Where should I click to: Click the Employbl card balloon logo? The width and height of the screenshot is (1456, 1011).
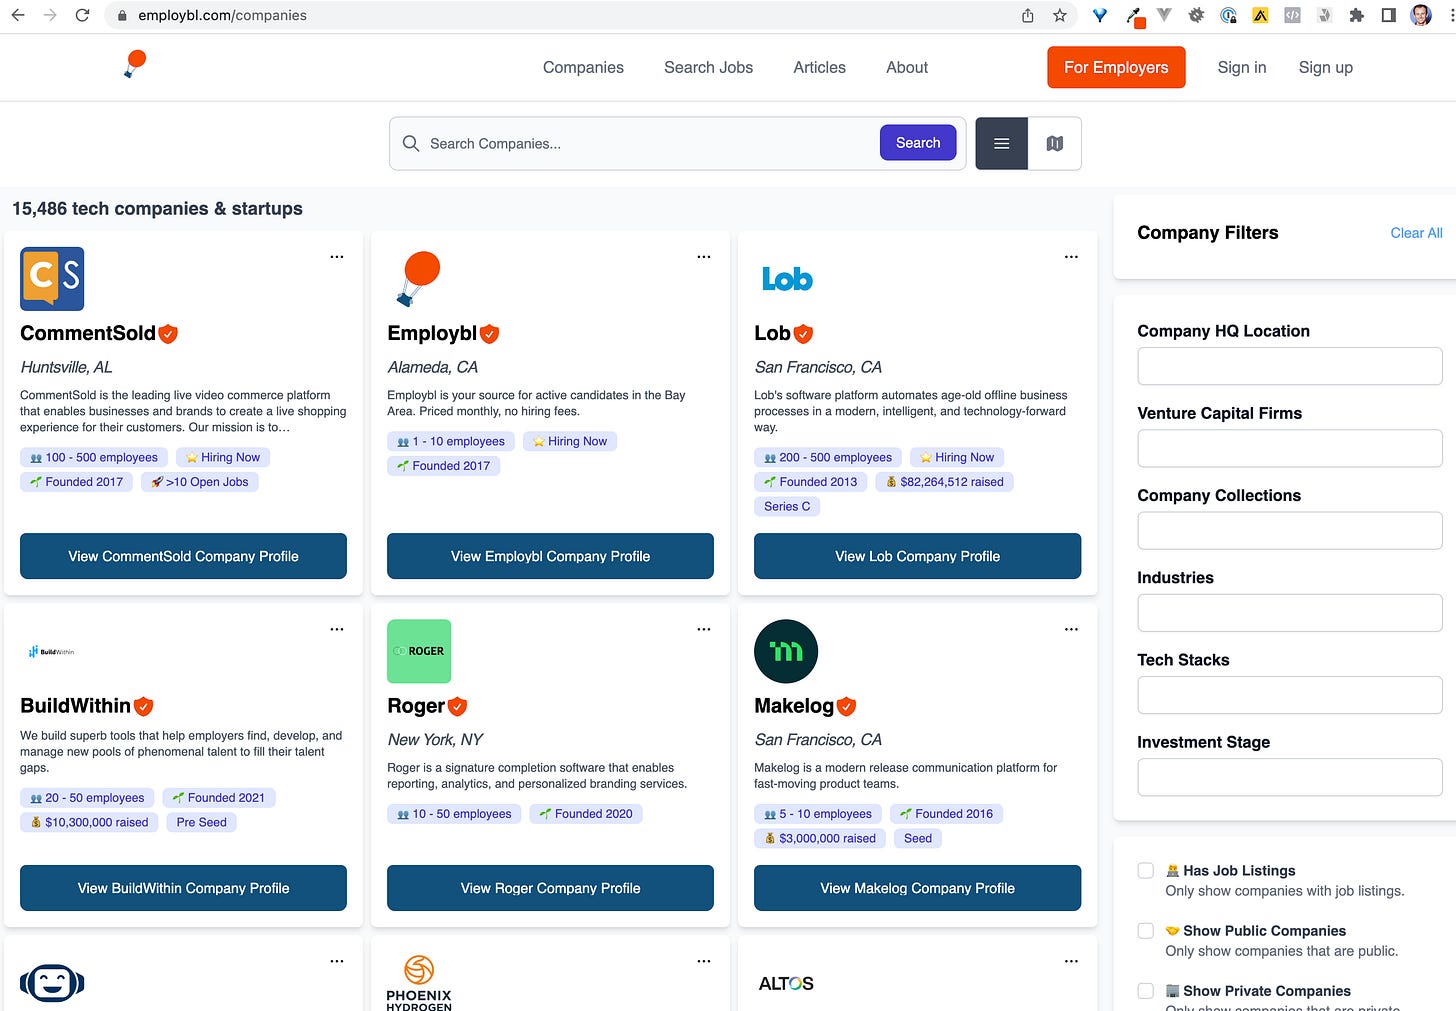click(x=419, y=279)
